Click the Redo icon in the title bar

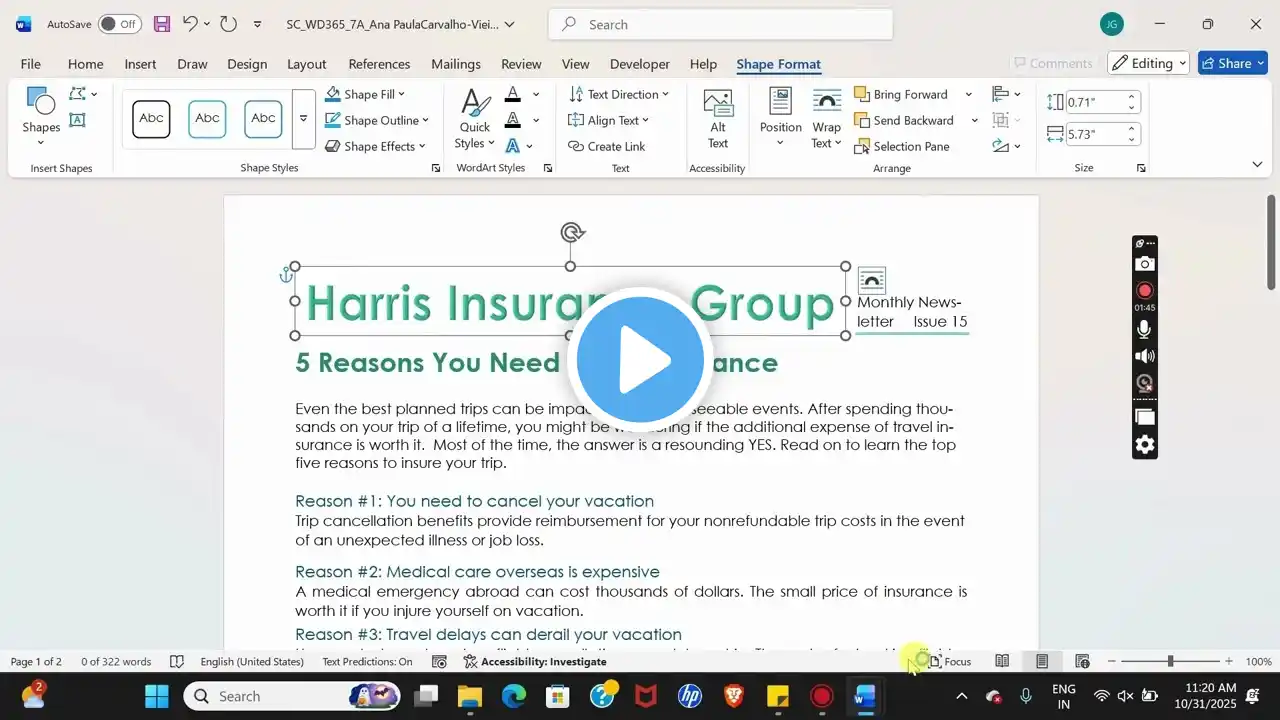(x=228, y=24)
